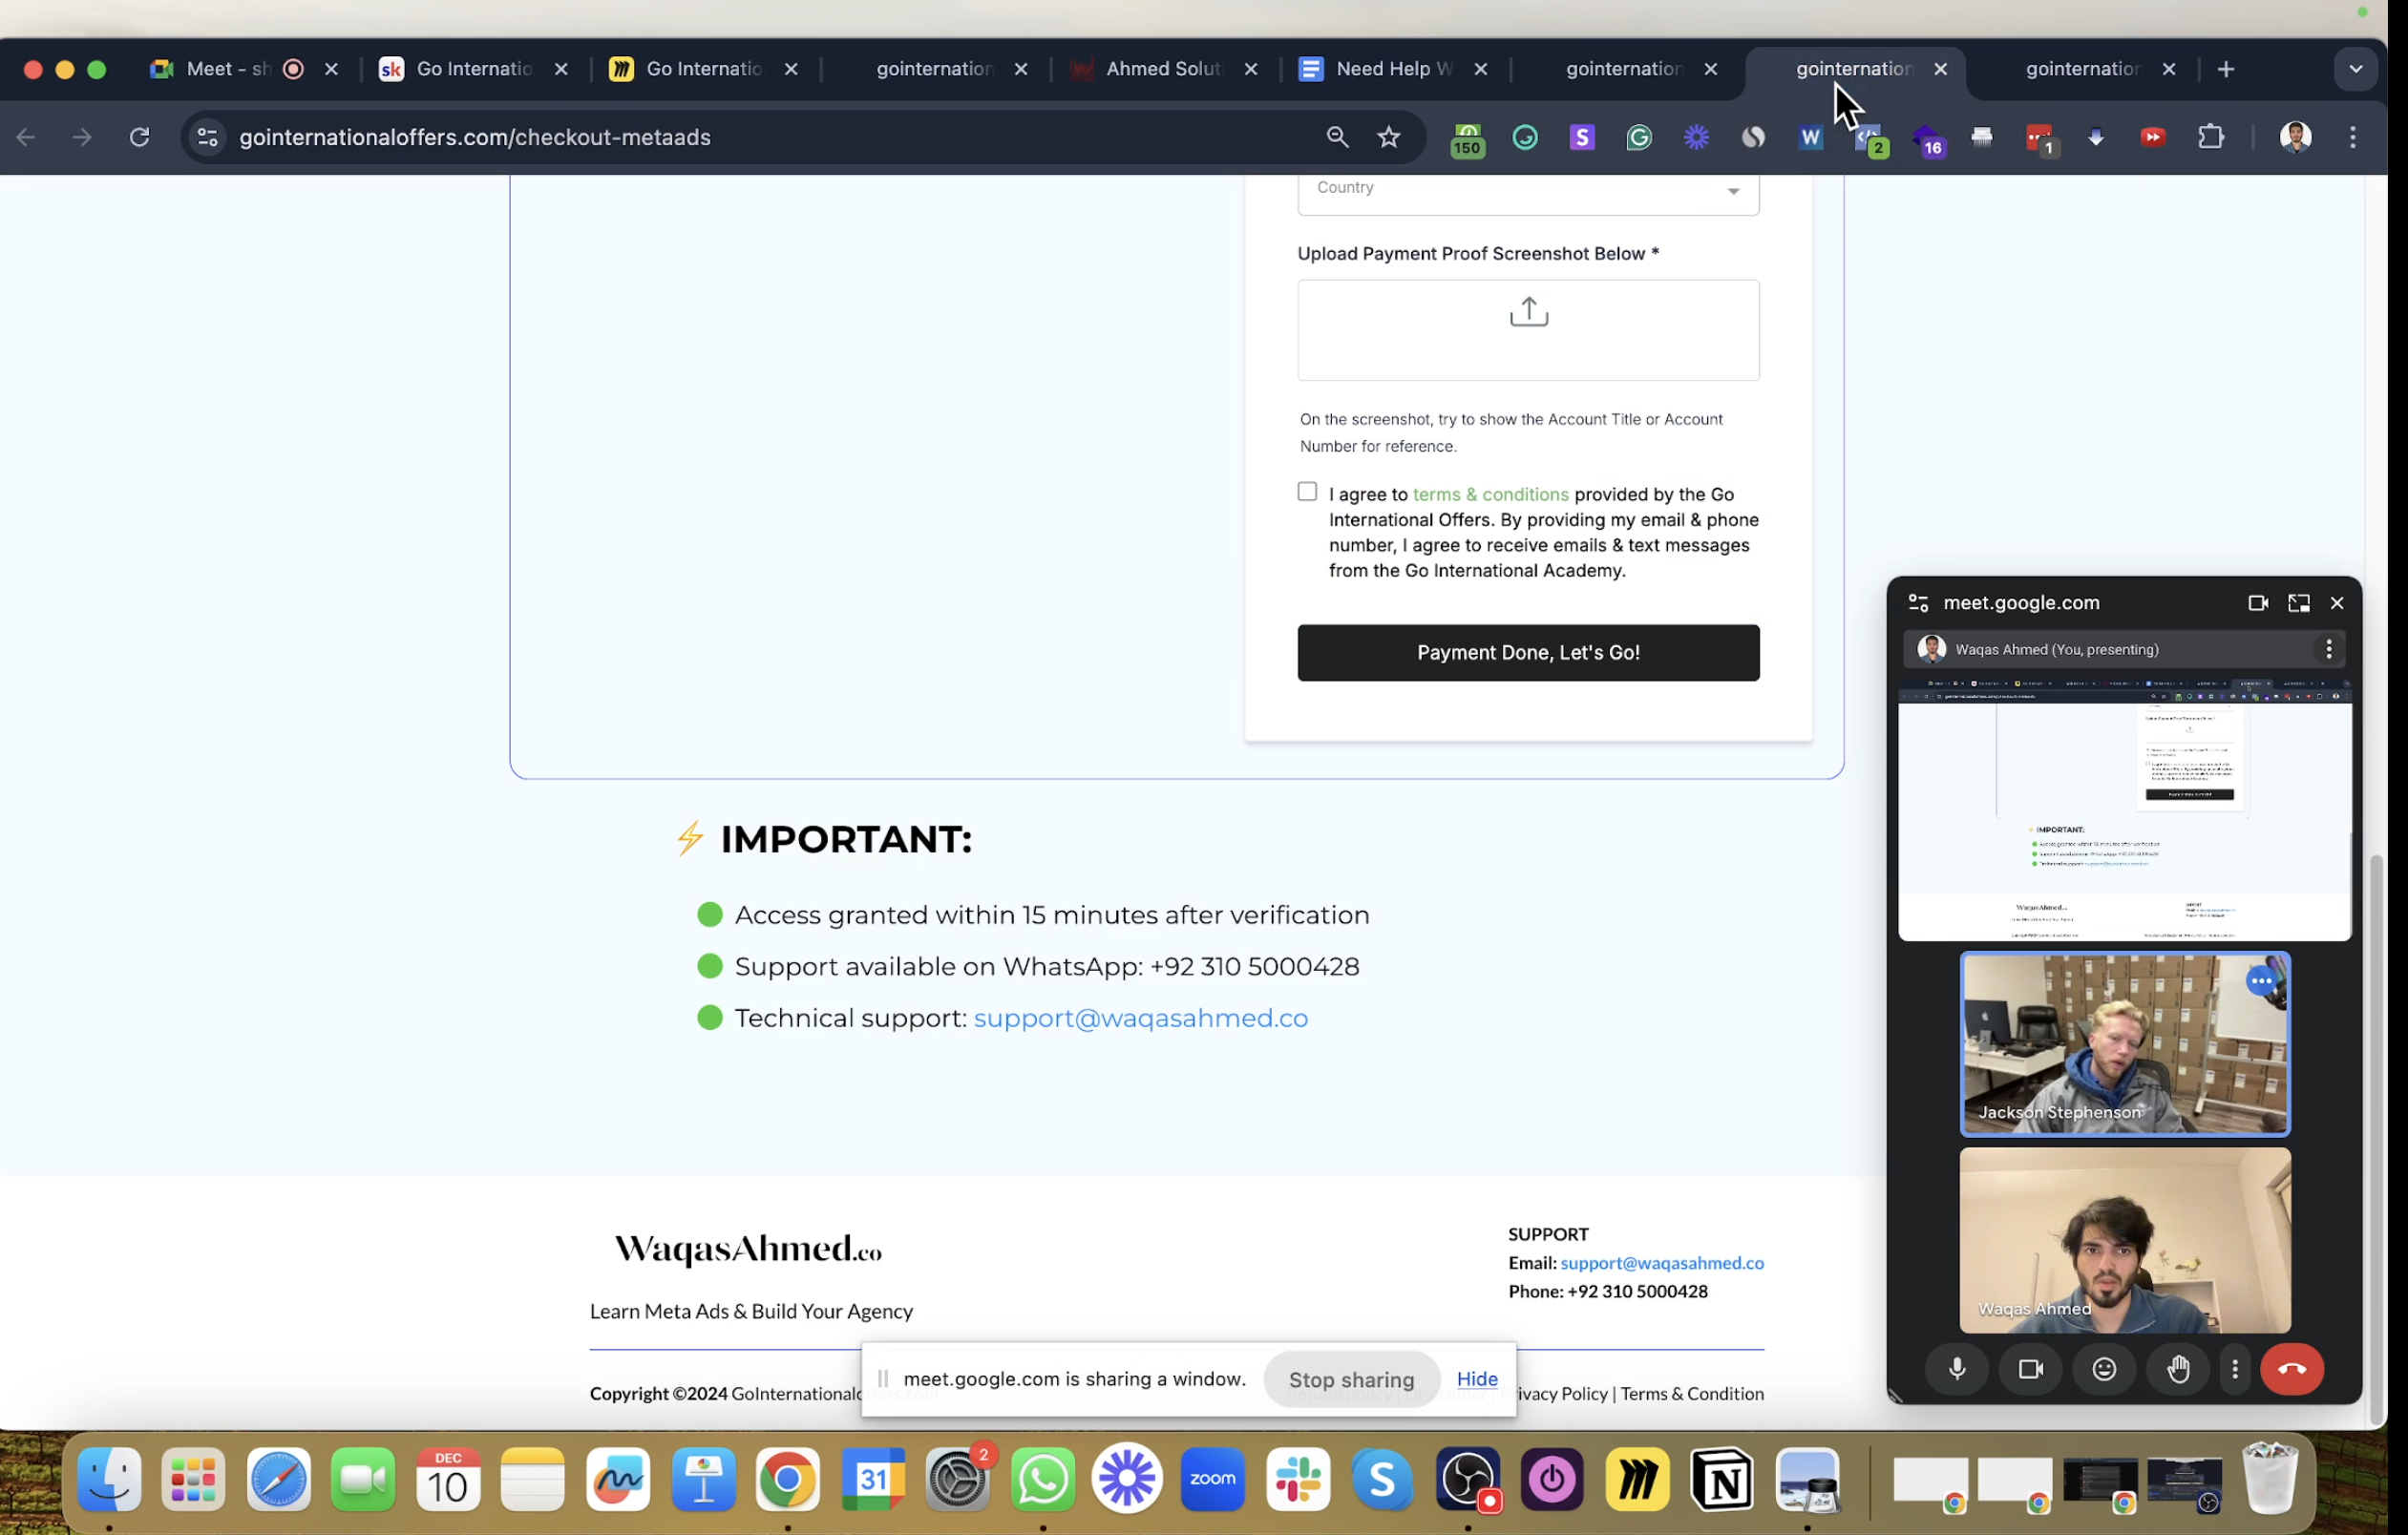The height and width of the screenshot is (1535, 2408).
Task: Click the upload payment proof icon
Action: (1527, 313)
